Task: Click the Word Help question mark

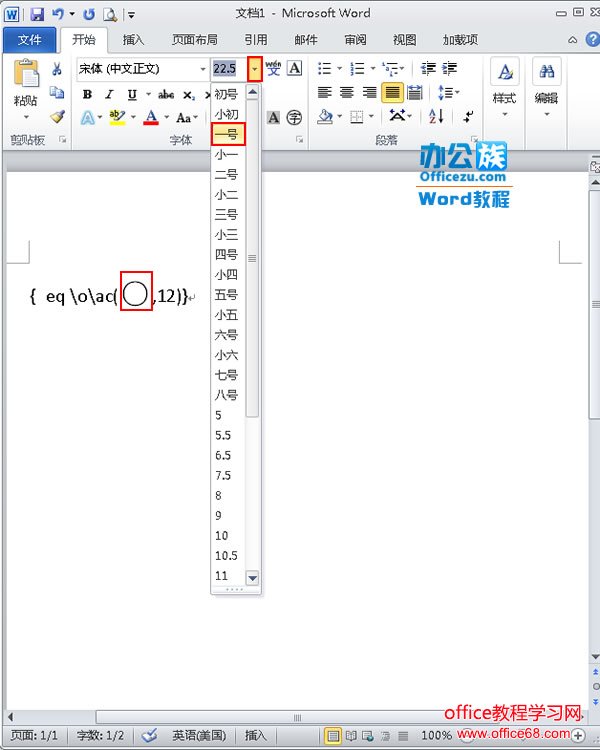Action: pos(592,40)
